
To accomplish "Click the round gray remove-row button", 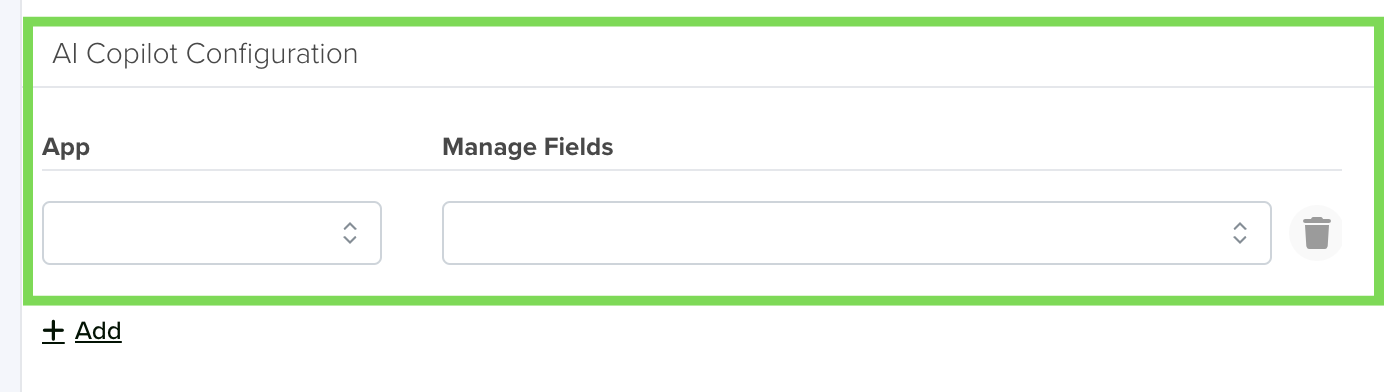I will (1316, 233).
